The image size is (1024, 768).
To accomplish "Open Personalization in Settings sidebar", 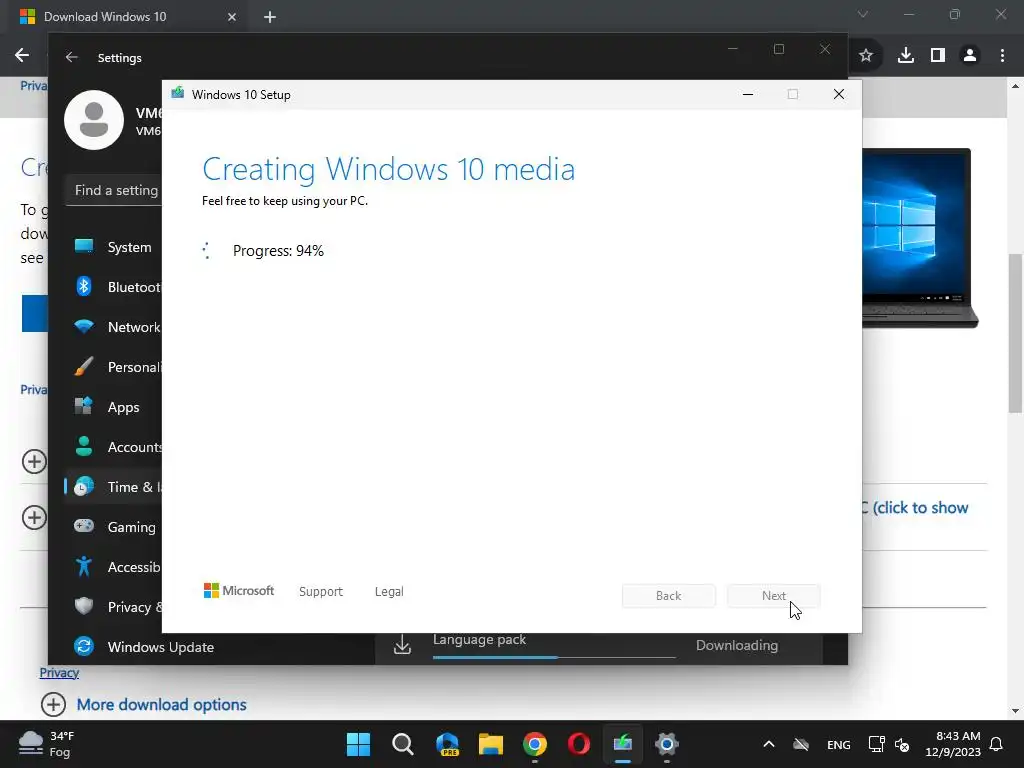I will (x=114, y=367).
